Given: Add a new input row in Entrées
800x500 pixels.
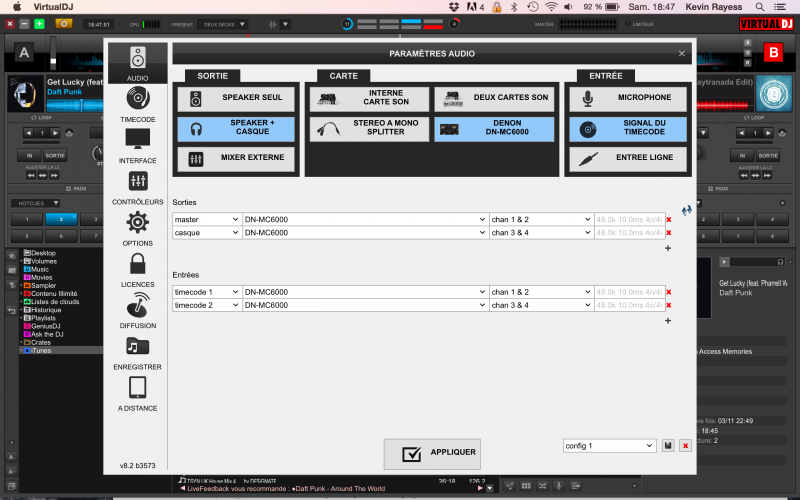Looking at the screenshot, I should (x=668, y=321).
